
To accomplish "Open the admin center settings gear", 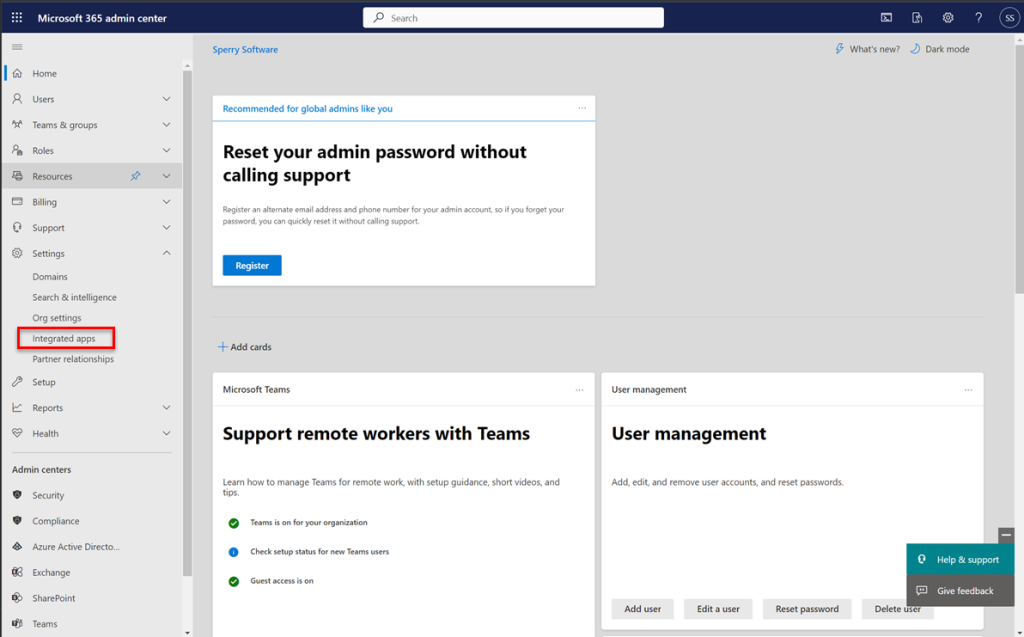I will 948,17.
